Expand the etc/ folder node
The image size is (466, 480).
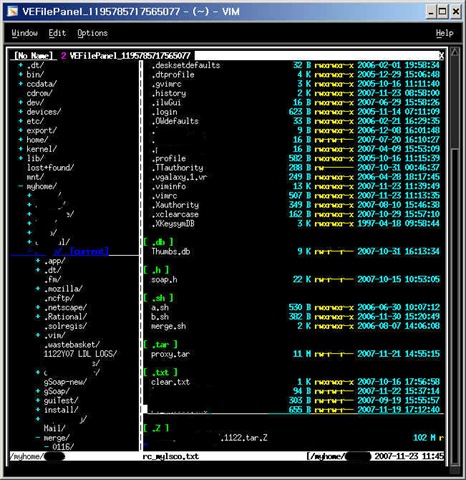click(x=21, y=121)
